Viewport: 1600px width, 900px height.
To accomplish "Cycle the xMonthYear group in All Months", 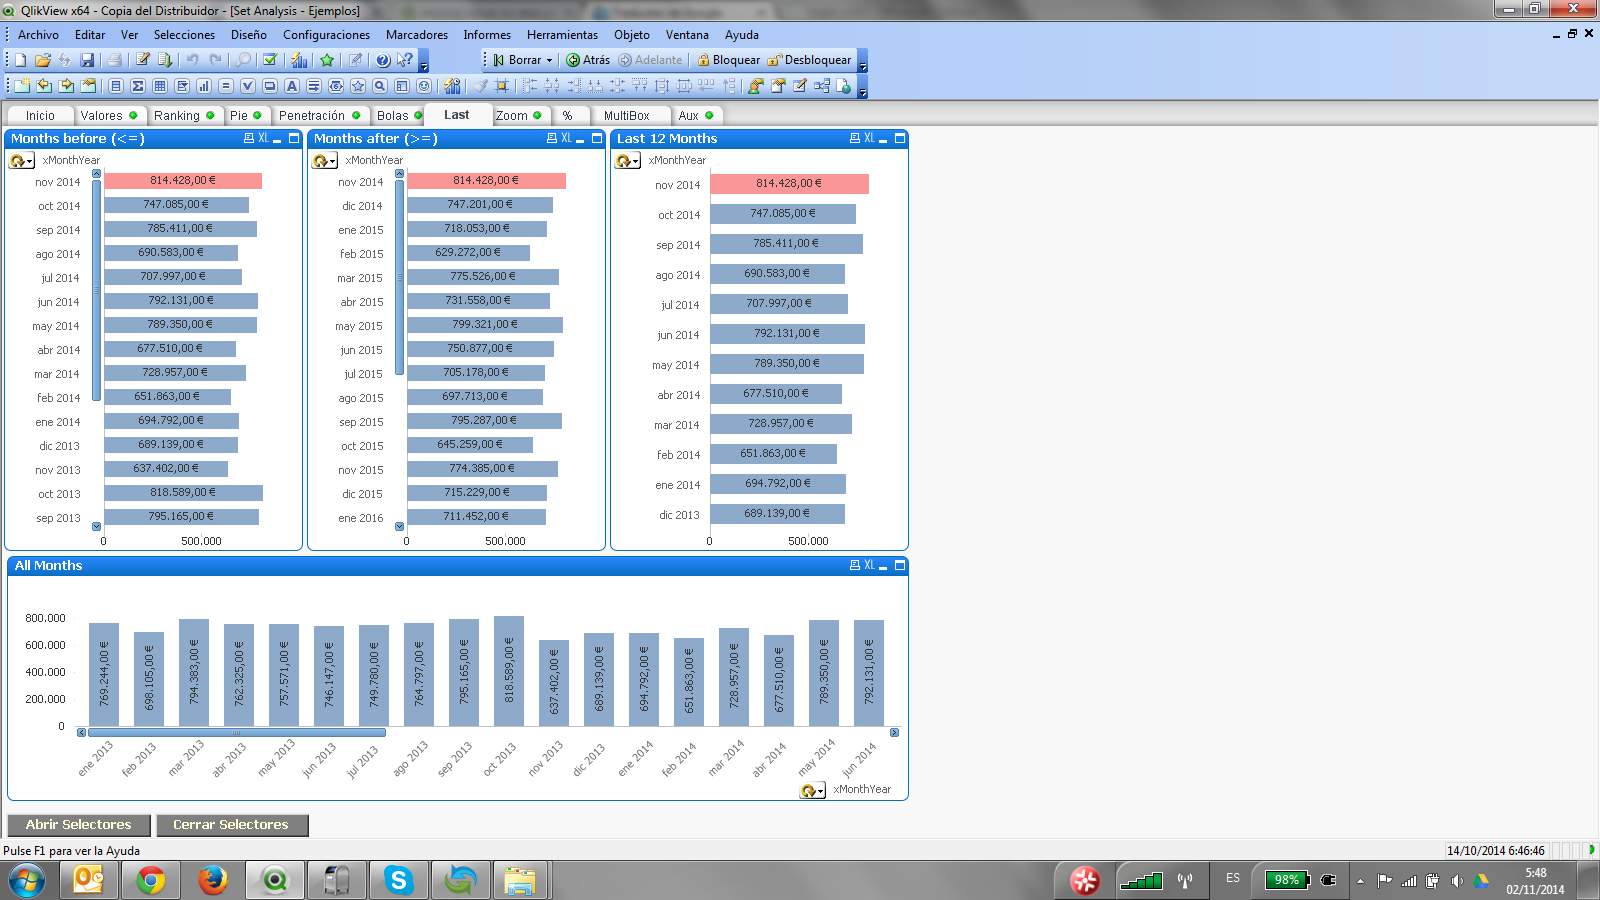I will pyautogui.click(x=813, y=790).
